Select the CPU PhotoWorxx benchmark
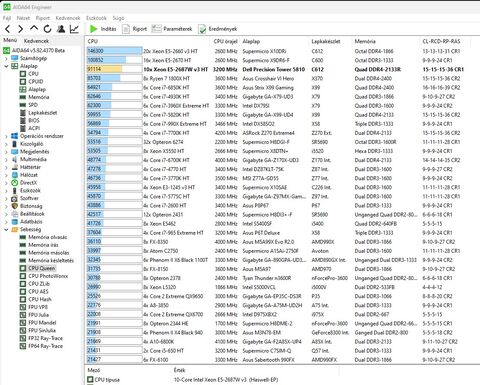Viewport: 480px width, 385px height. tap(44, 276)
